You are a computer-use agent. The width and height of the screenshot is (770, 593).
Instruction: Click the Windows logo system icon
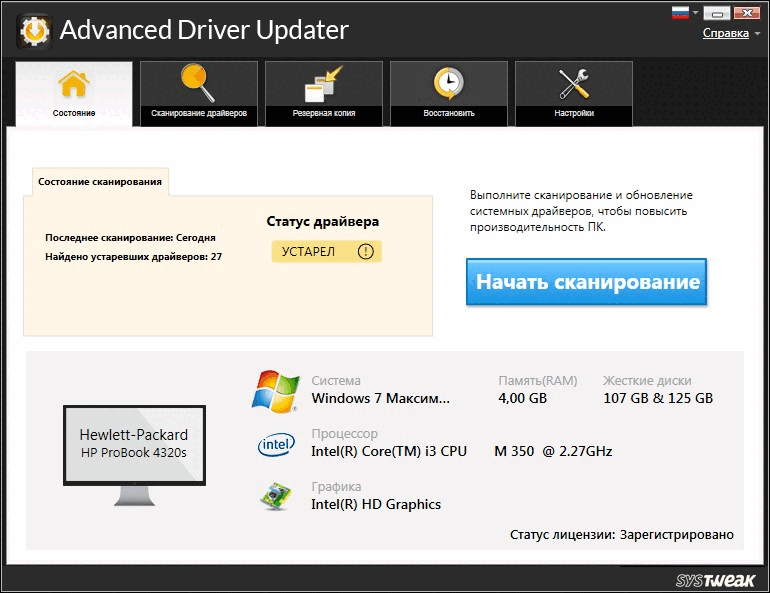pos(275,391)
